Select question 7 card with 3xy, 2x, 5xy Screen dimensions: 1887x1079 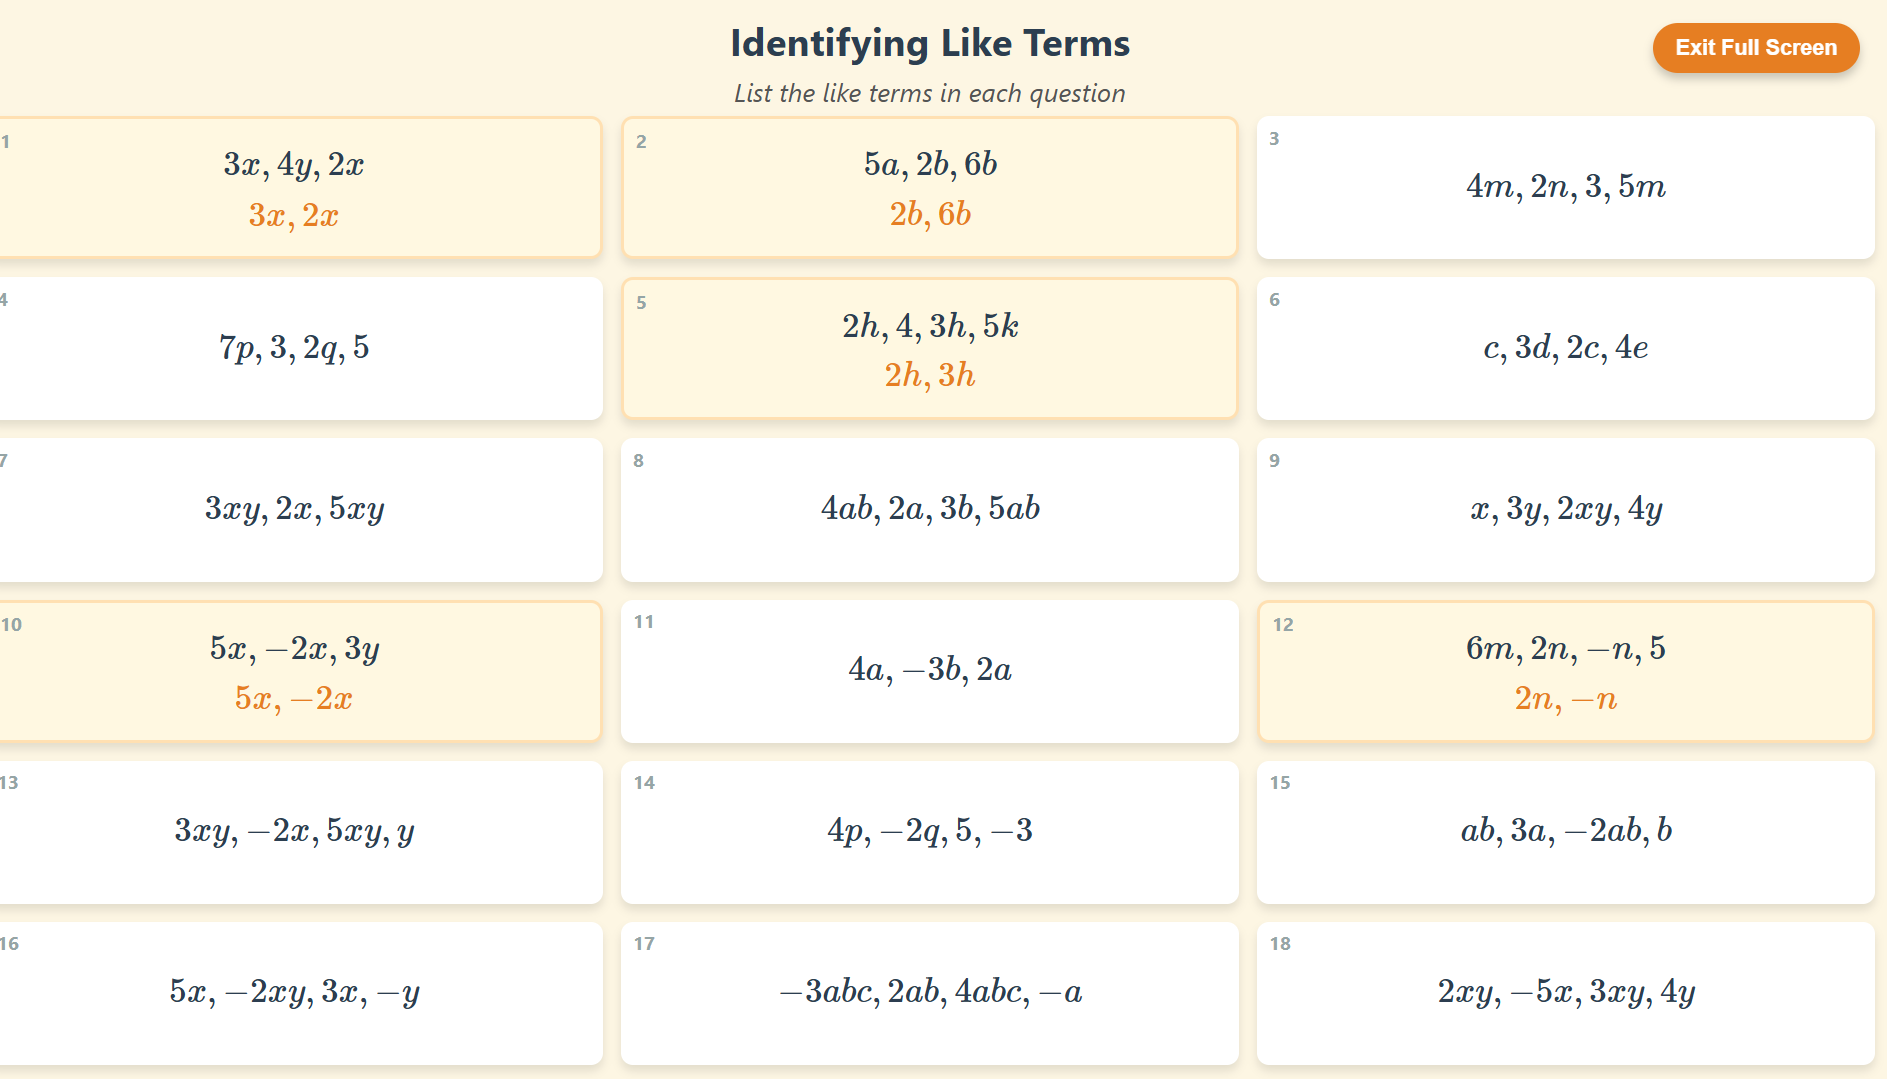click(x=294, y=510)
